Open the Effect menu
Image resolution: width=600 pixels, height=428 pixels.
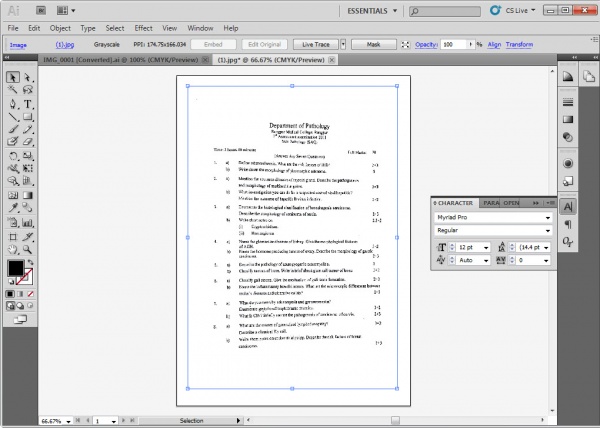(x=144, y=28)
